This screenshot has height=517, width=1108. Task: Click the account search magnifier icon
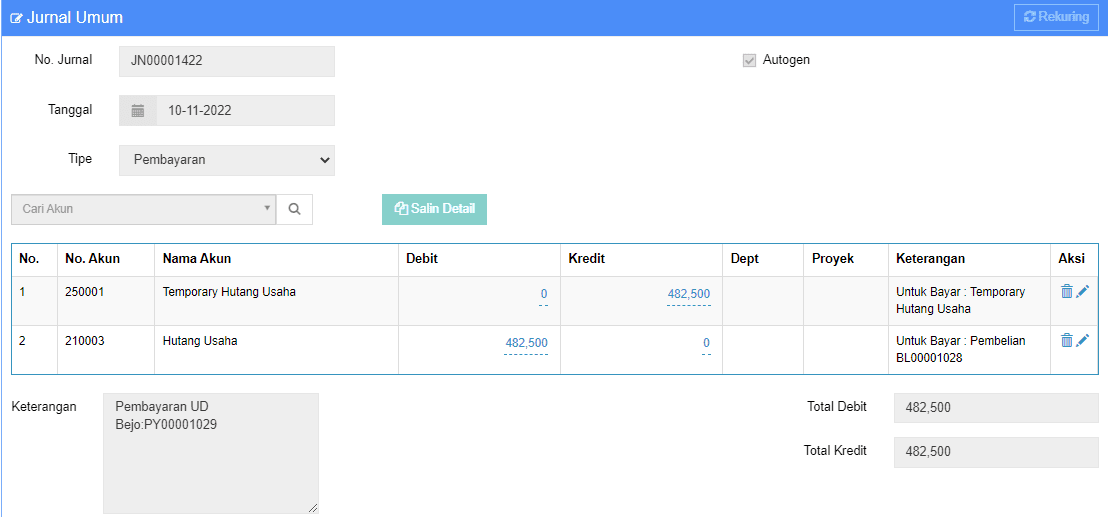295,209
